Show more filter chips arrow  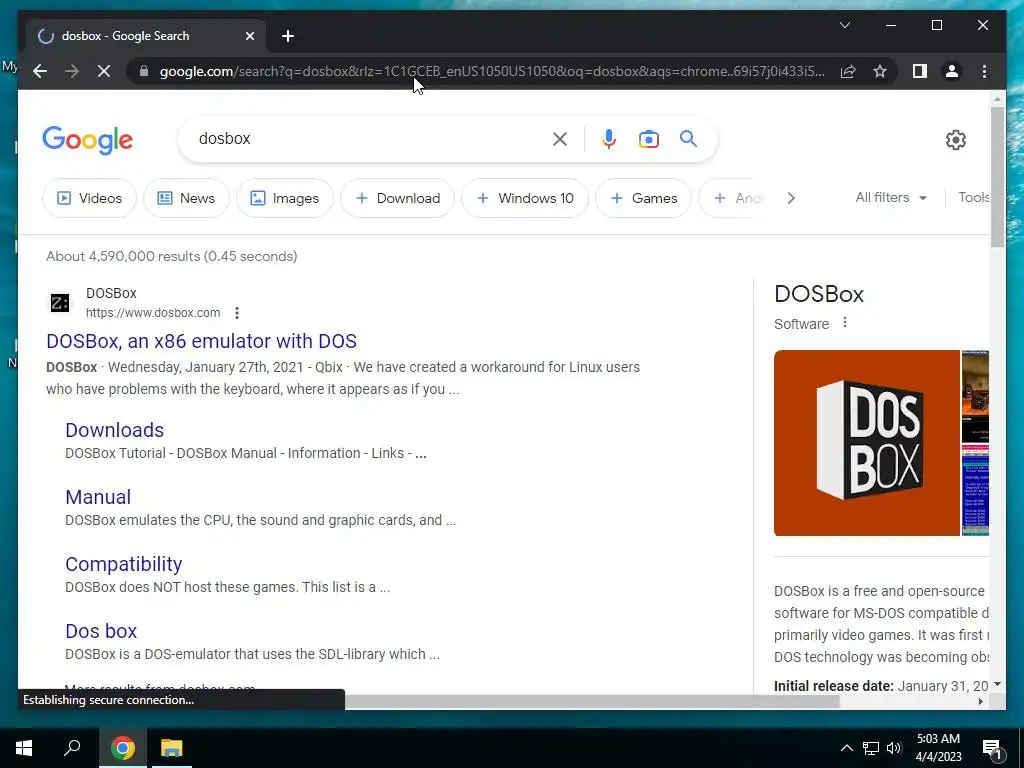(791, 198)
